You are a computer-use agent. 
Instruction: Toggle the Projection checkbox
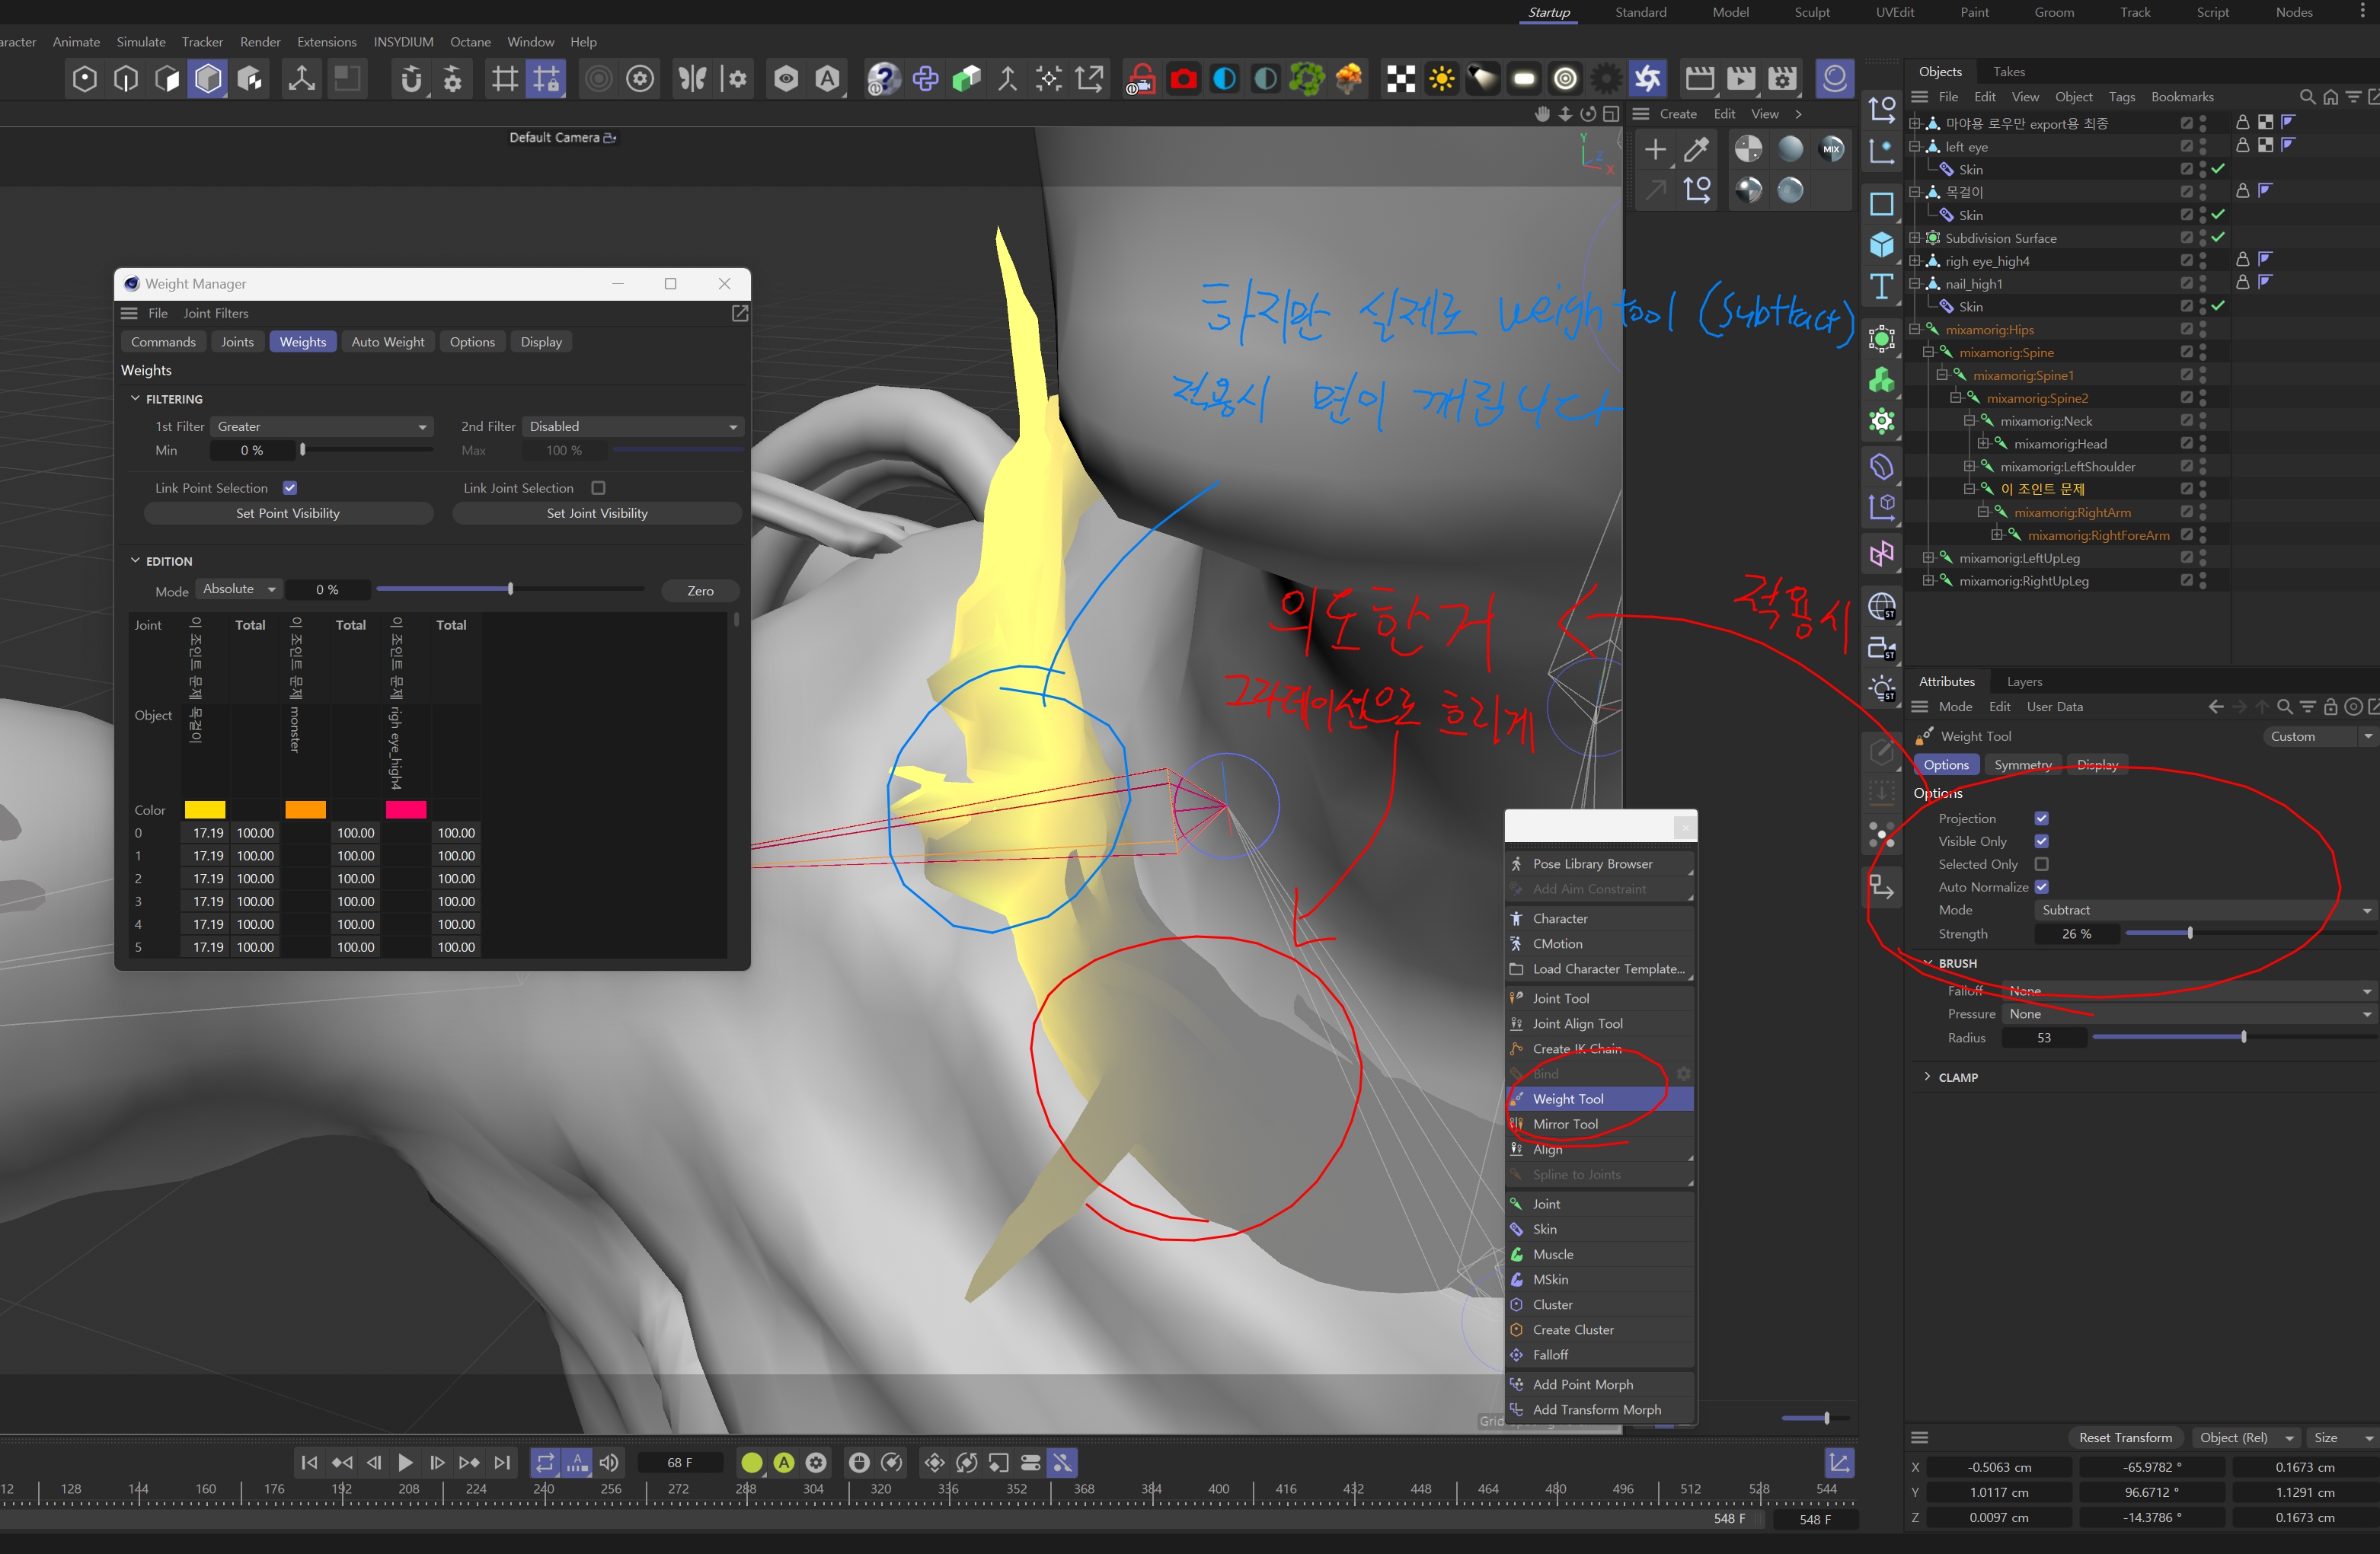click(2041, 818)
